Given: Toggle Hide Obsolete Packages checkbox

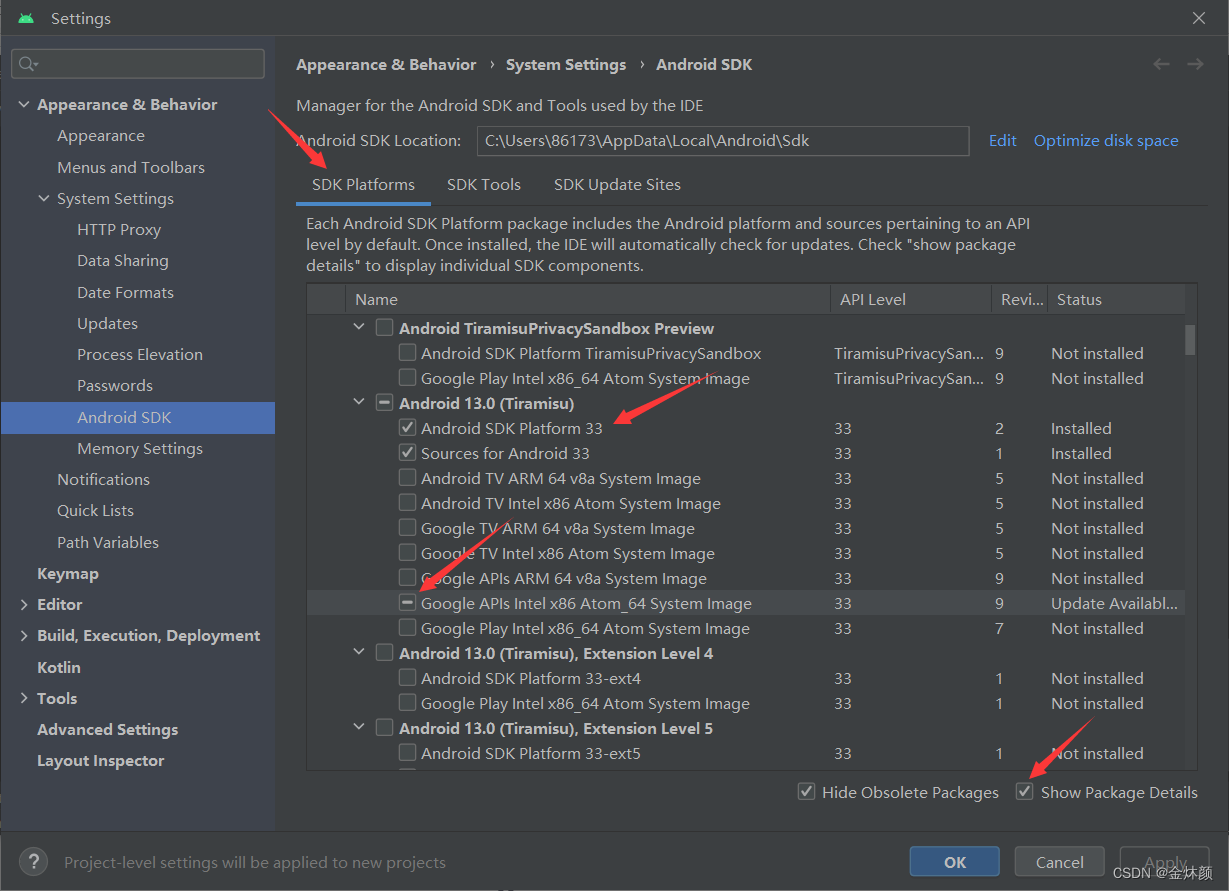Looking at the screenshot, I should click(x=806, y=792).
